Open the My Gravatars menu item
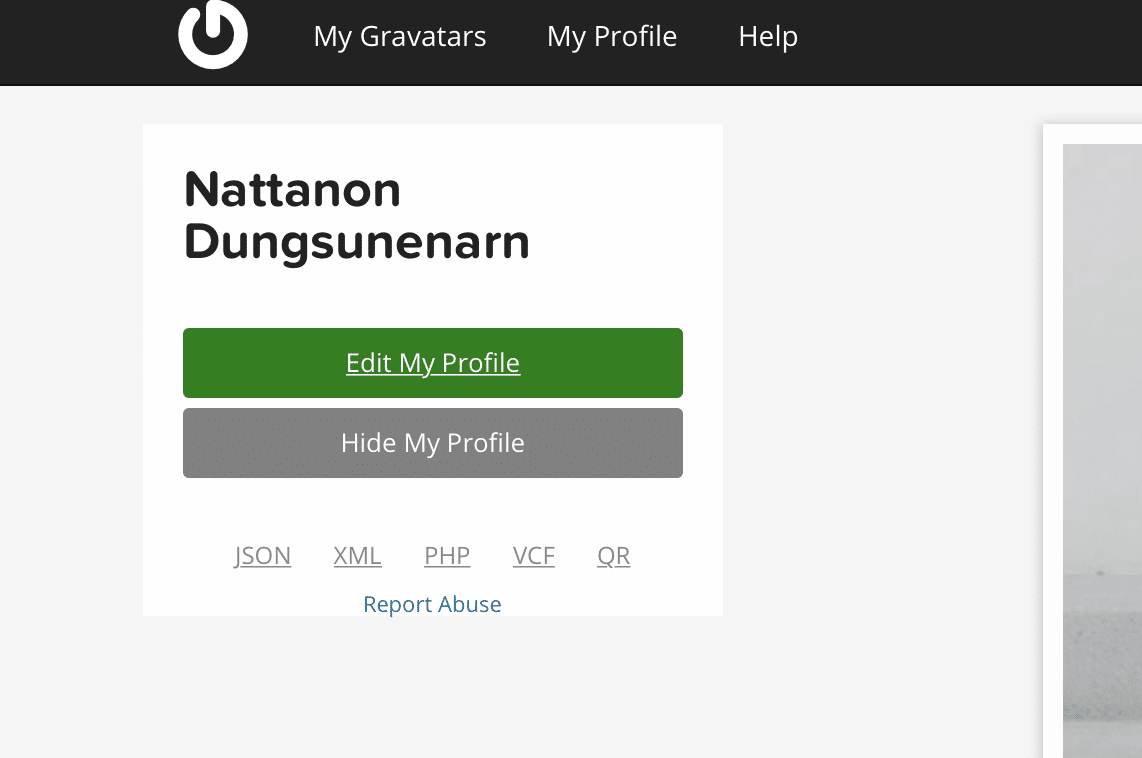Image resolution: width=1142 pixels, height=758 pixels. click(399, 37)
